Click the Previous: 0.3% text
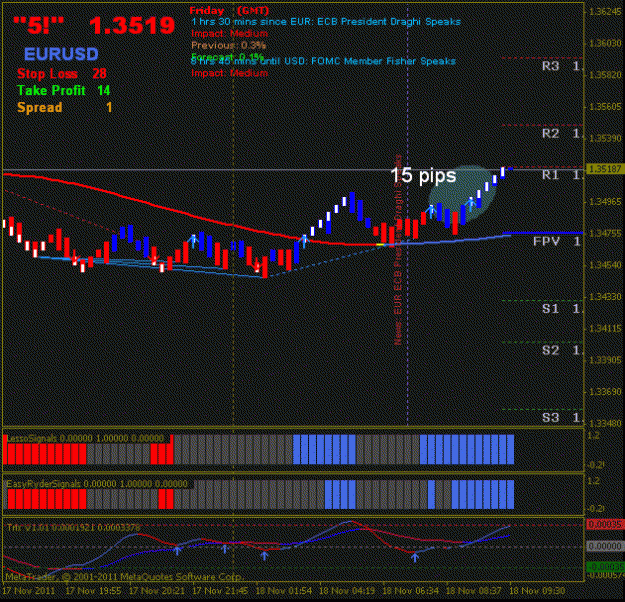Viewport: 625px width, 602px height. [x=228, y=45]
